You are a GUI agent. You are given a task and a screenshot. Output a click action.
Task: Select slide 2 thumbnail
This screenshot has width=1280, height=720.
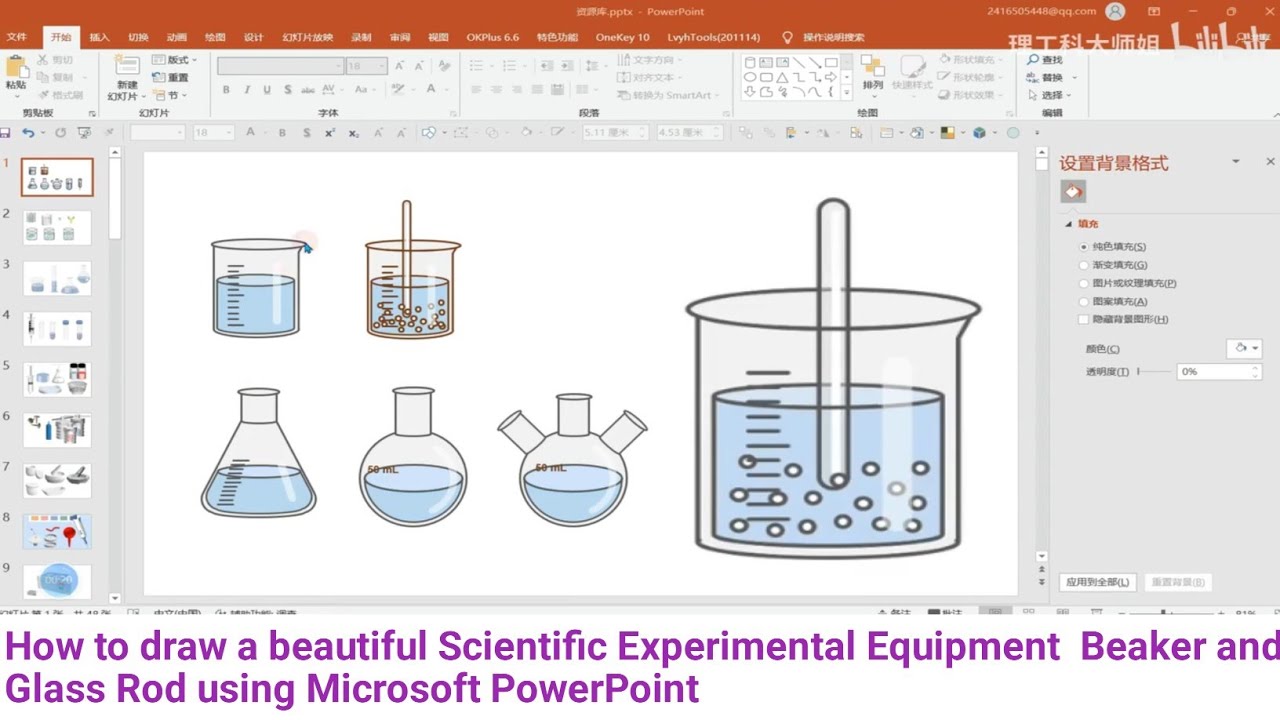[57, 228]
